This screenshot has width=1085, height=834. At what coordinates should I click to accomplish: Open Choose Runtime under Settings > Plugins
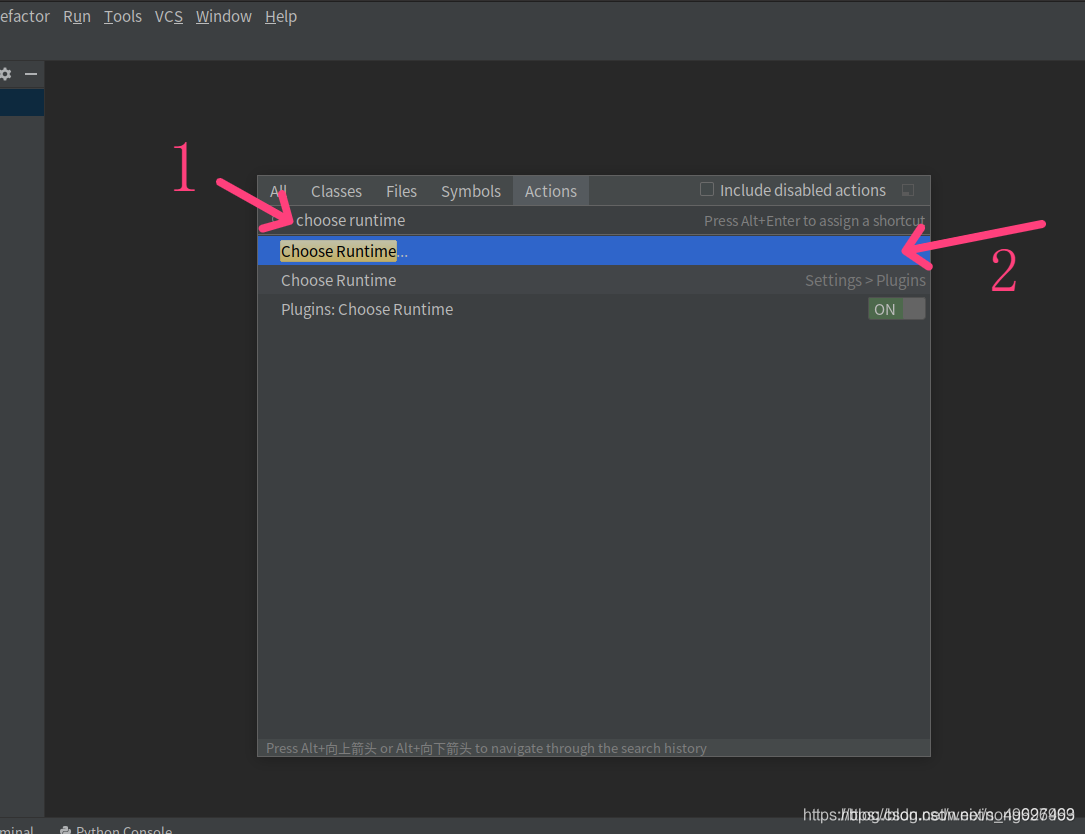[594, 280]
